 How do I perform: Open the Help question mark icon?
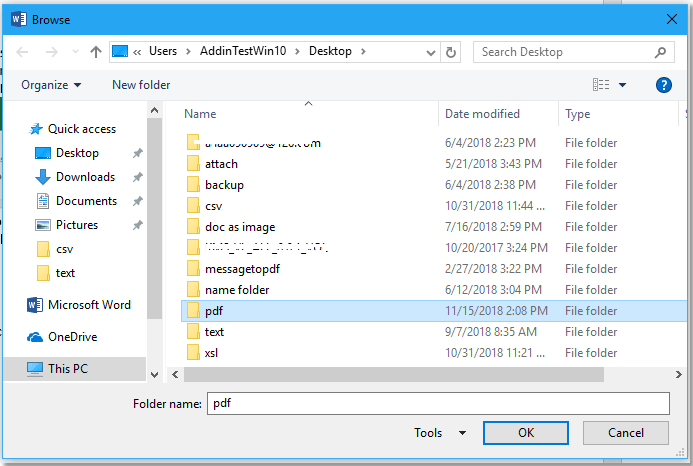tap(663, 85)
